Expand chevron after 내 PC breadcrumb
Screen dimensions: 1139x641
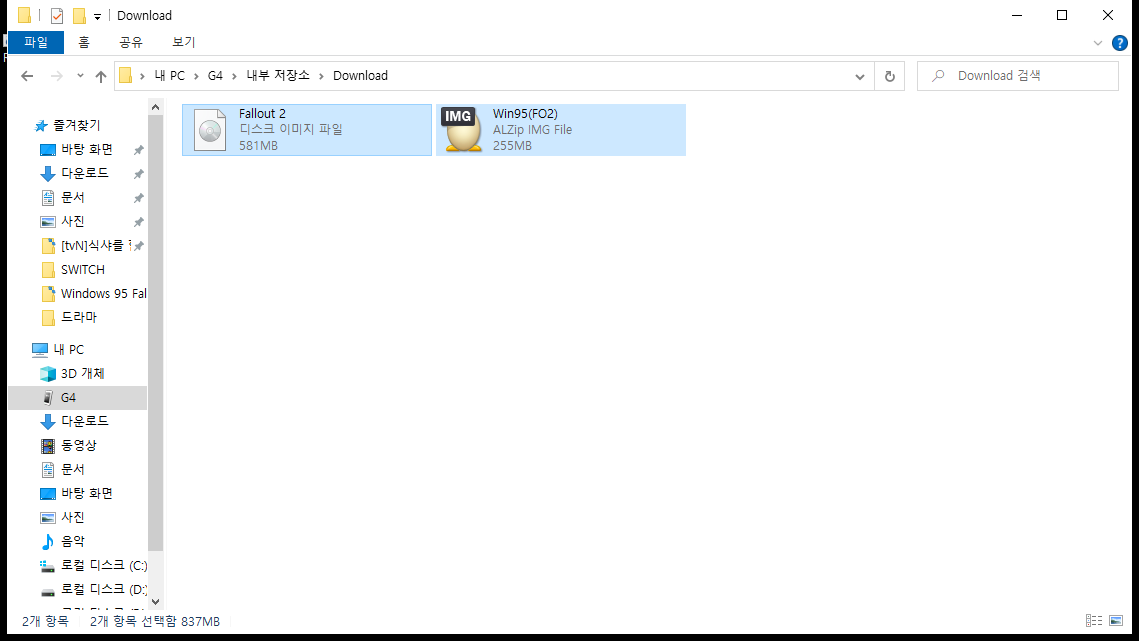coord(196,76)
